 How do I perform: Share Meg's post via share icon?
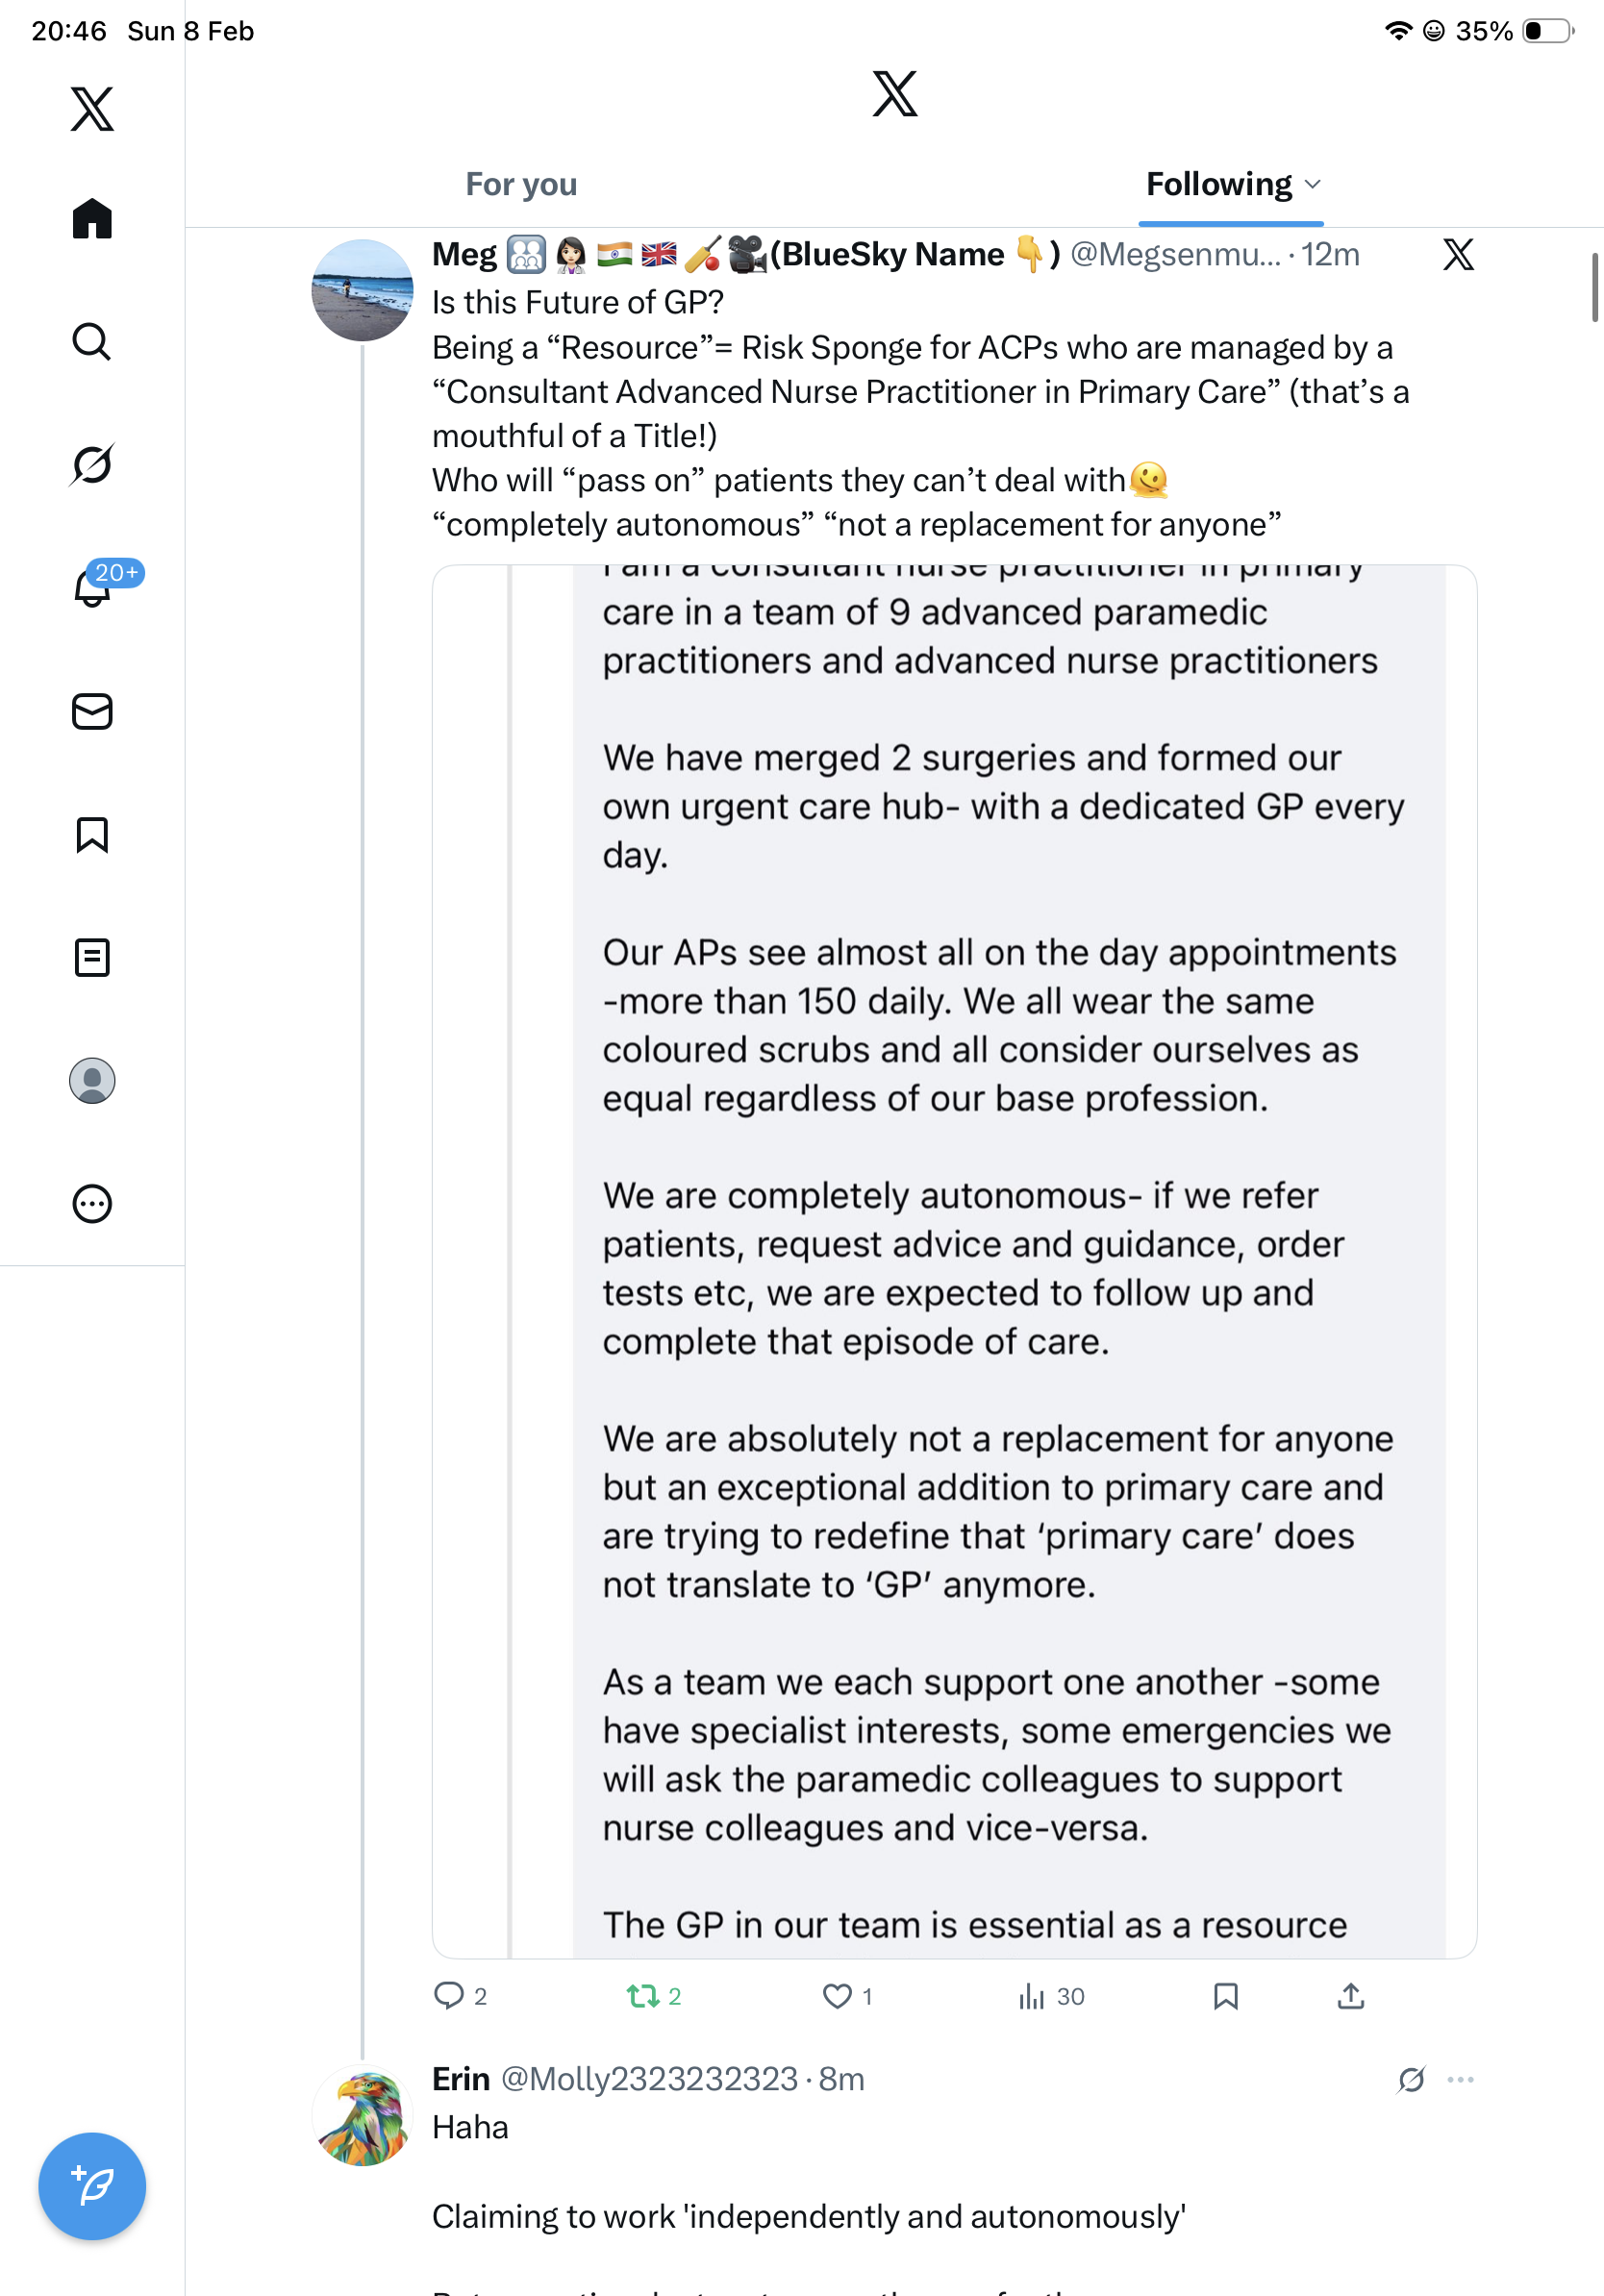pyautogui.click(x=1351, y=1996)
